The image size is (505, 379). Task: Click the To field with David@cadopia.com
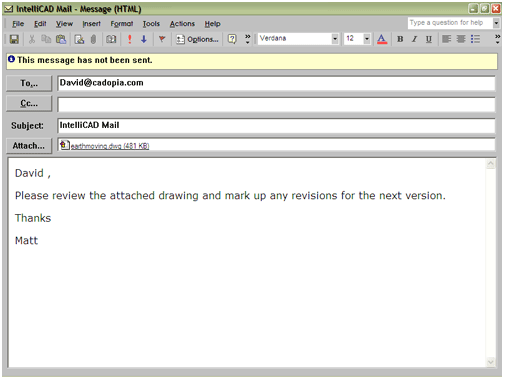(x=276, y=83)
